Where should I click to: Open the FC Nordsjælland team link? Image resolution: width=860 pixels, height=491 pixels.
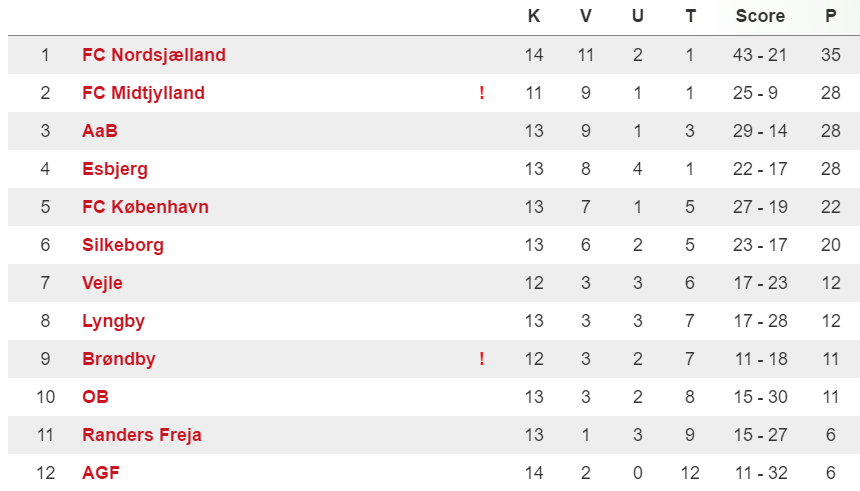coord(154,55)
